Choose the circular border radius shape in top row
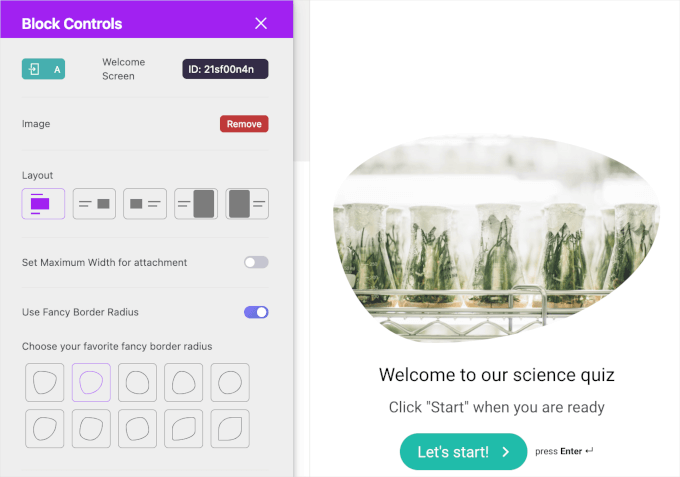Screen dimensions: 680x477 [x=230, y=382]
